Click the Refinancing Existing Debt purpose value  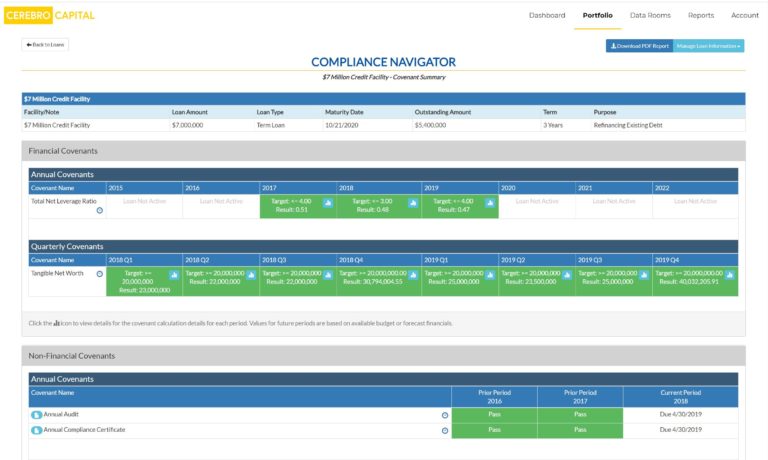(x=628, y=125)
